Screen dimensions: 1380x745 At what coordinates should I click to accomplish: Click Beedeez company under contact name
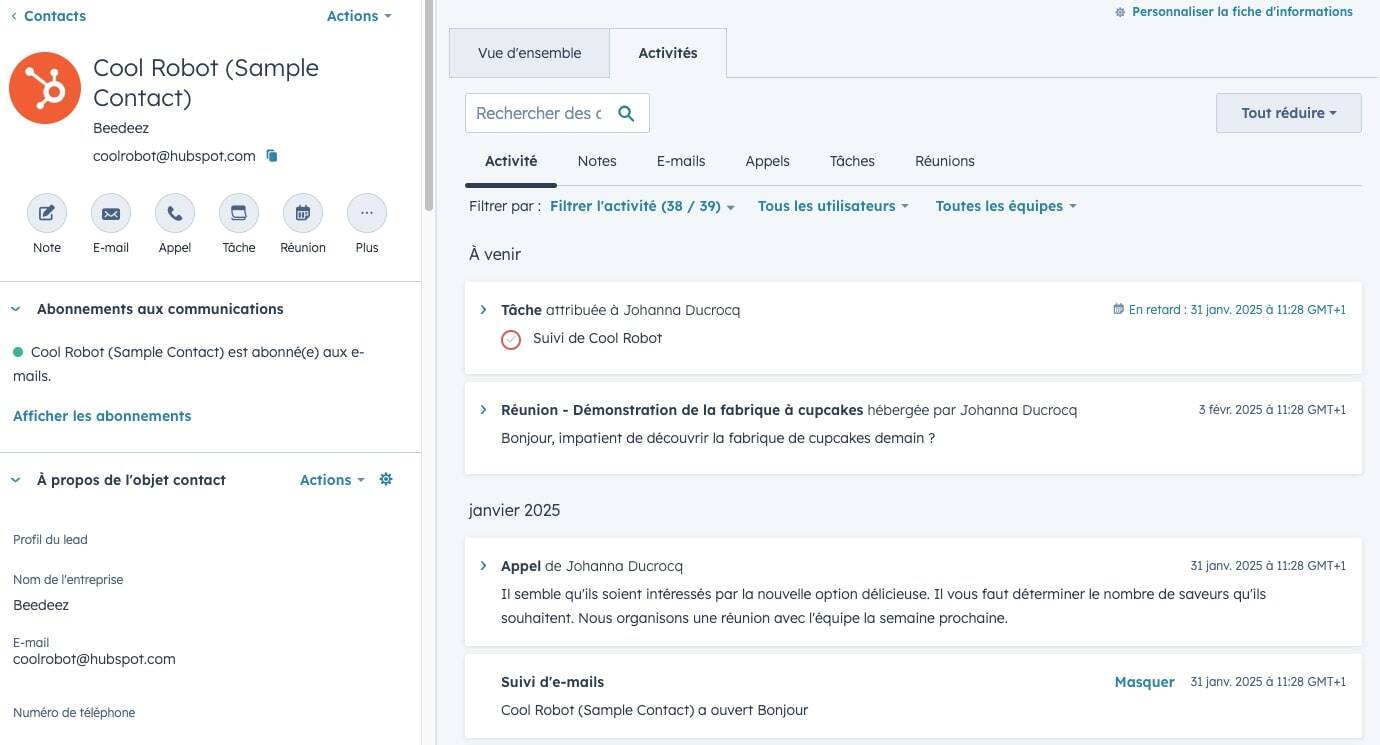click(x=121, y=128)
